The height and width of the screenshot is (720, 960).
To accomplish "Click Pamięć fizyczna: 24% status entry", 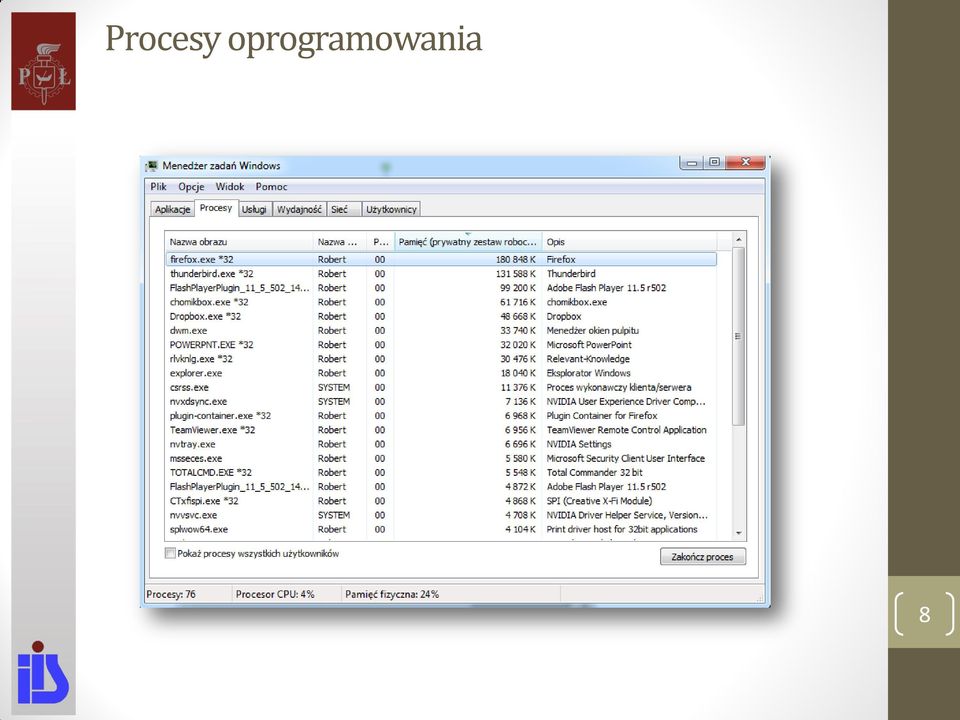I will pyautogui.click(x=392, y=594).
